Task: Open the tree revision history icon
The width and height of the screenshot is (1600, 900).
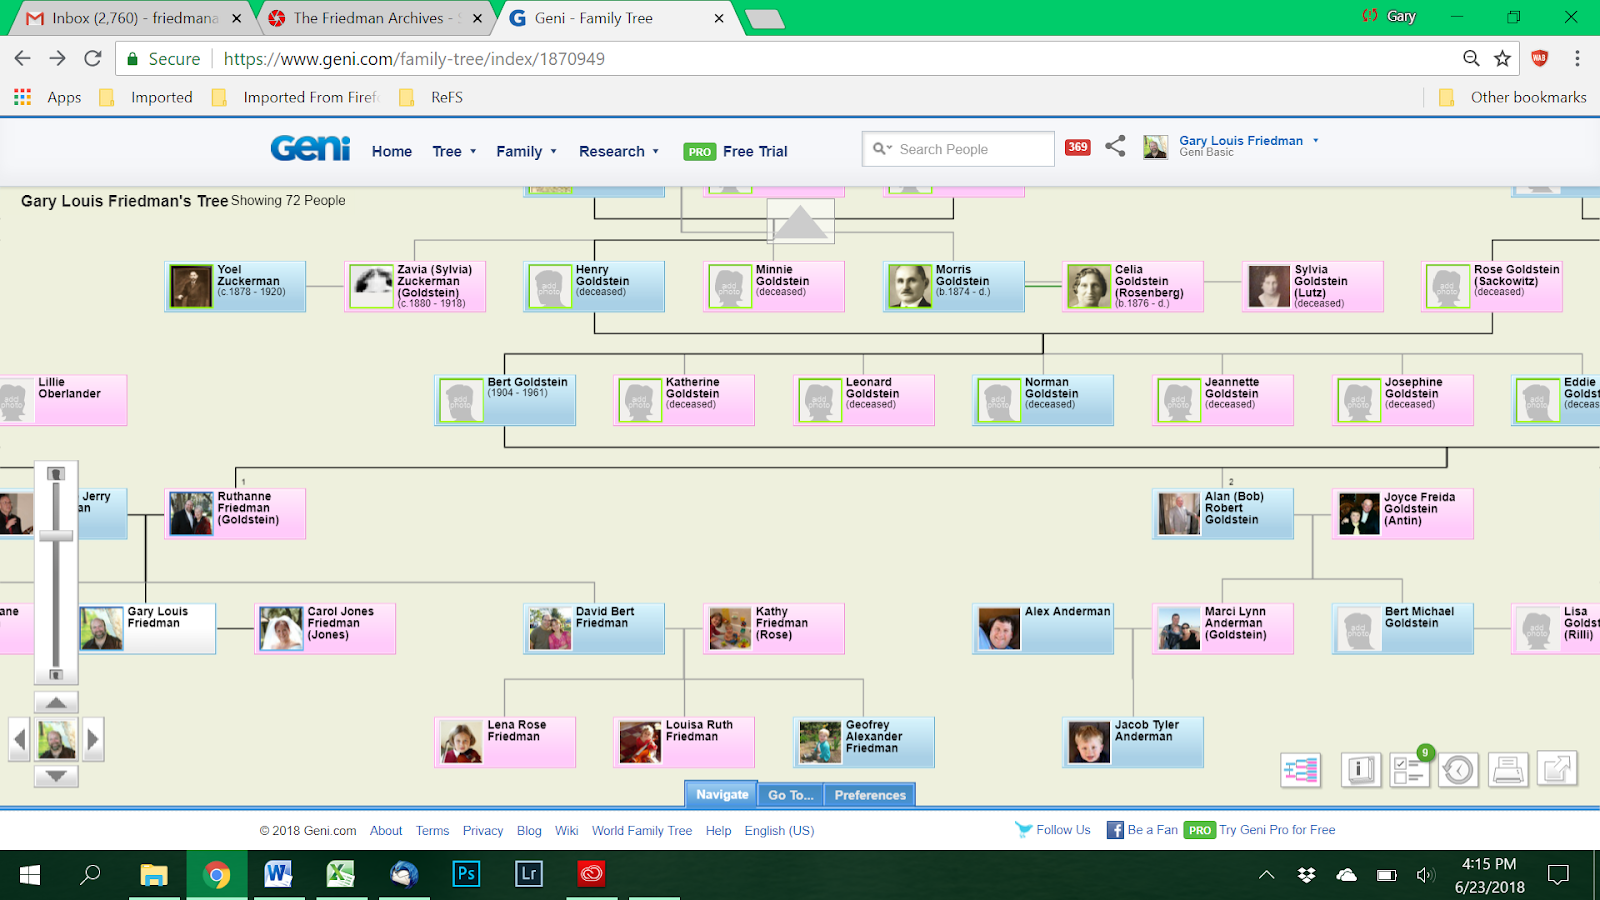Action: point(1458,770)
